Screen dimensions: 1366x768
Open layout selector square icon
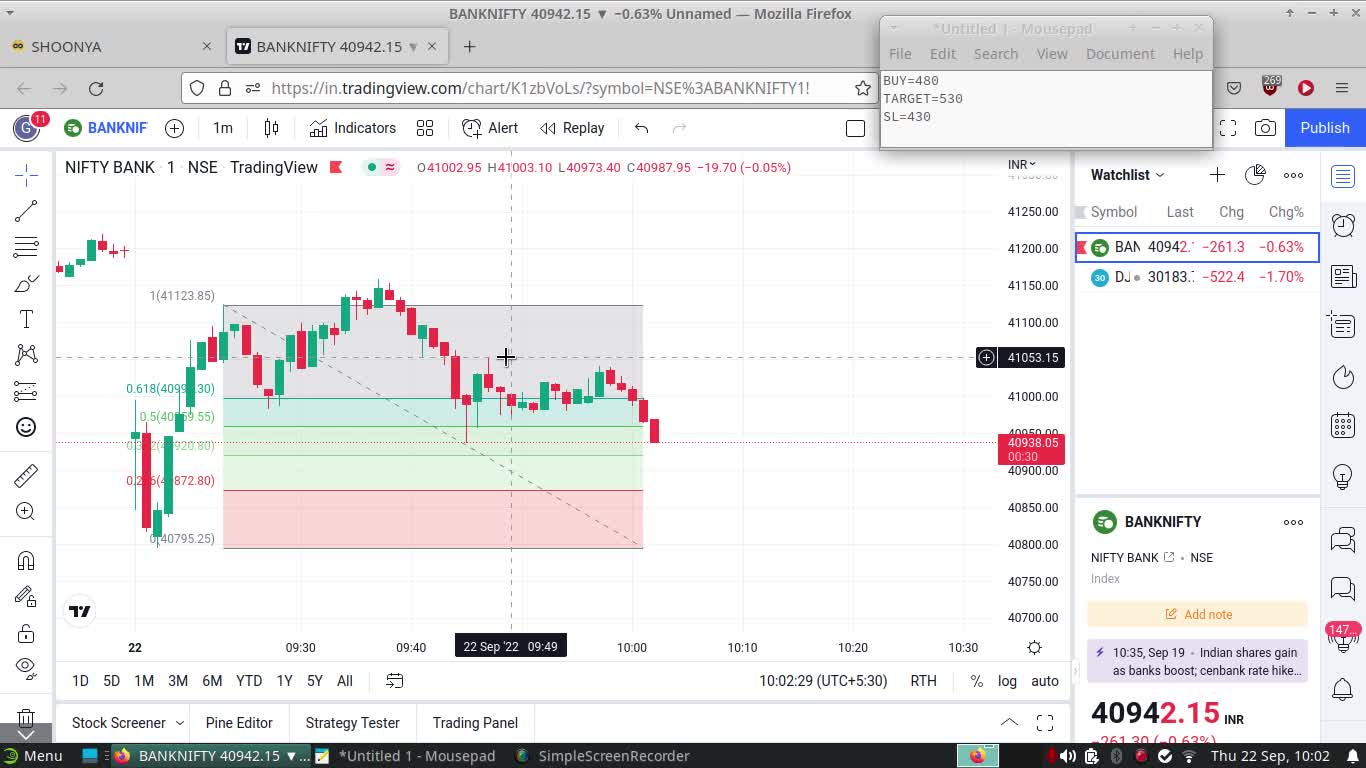(x=855, y=128)
